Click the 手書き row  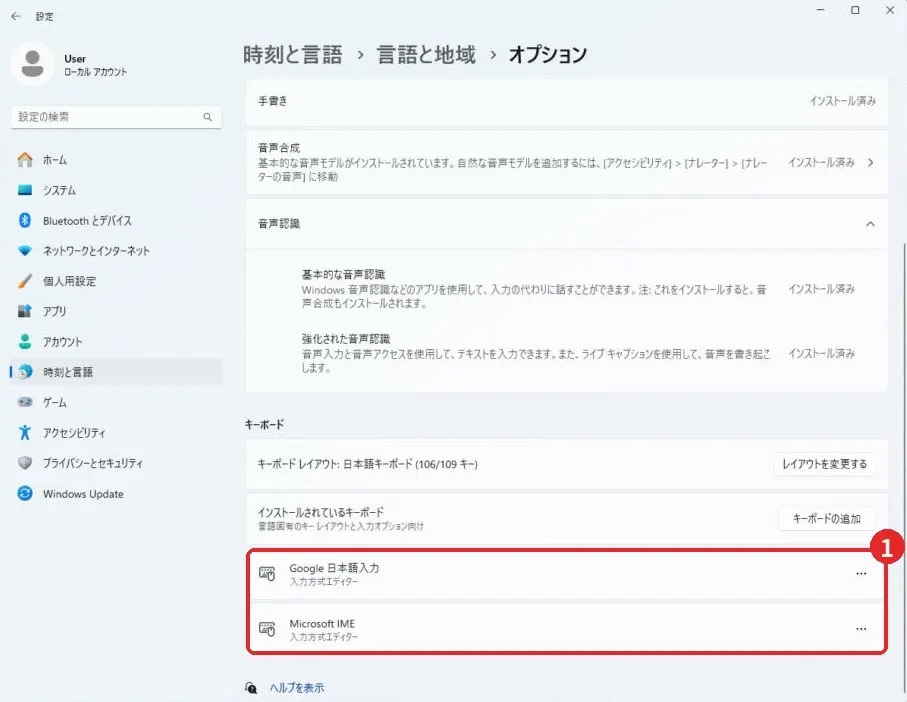tap(567, 101)
